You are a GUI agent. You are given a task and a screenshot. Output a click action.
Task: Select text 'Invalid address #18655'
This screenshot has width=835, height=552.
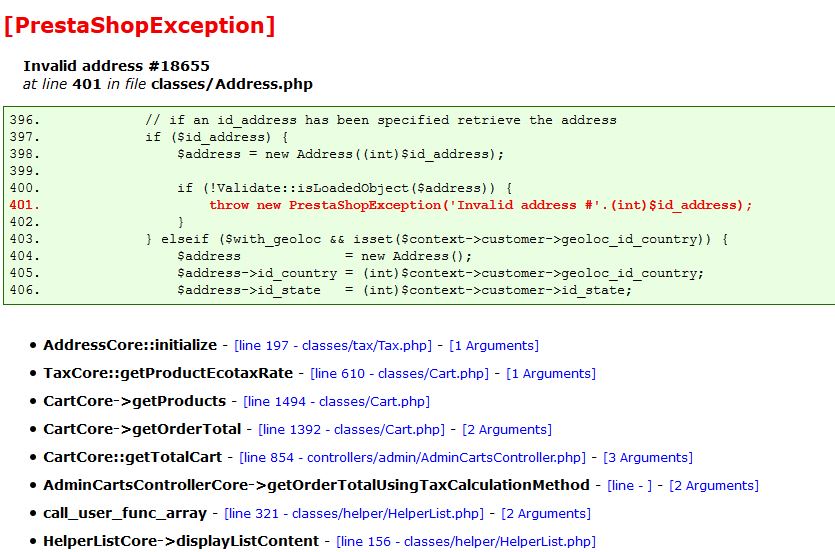(116, 66)
